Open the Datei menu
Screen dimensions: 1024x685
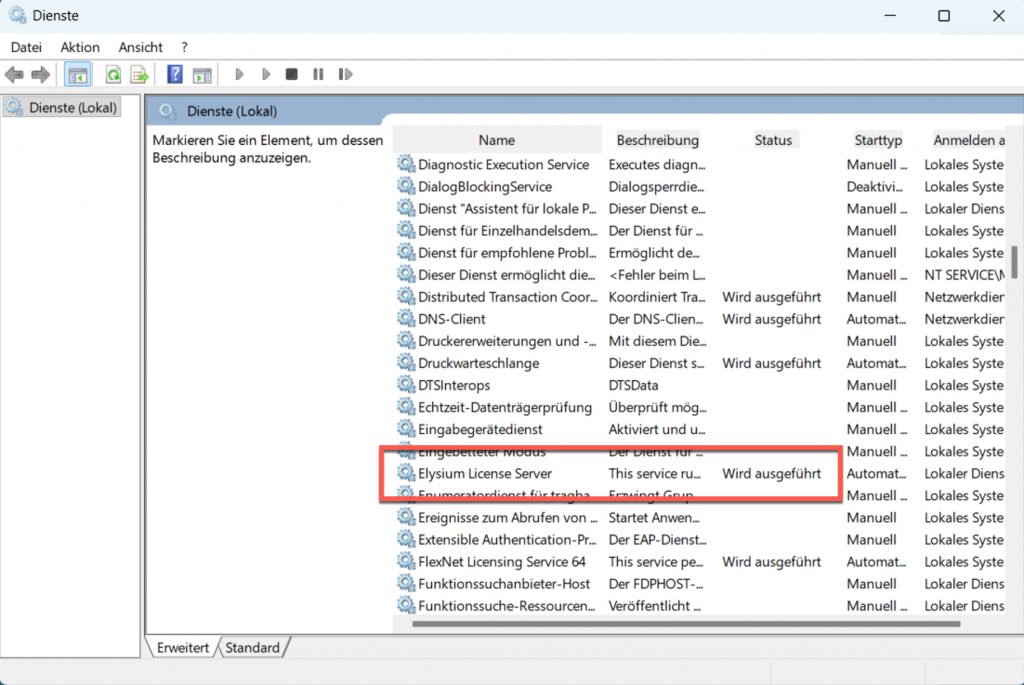[x=26, y=47]
